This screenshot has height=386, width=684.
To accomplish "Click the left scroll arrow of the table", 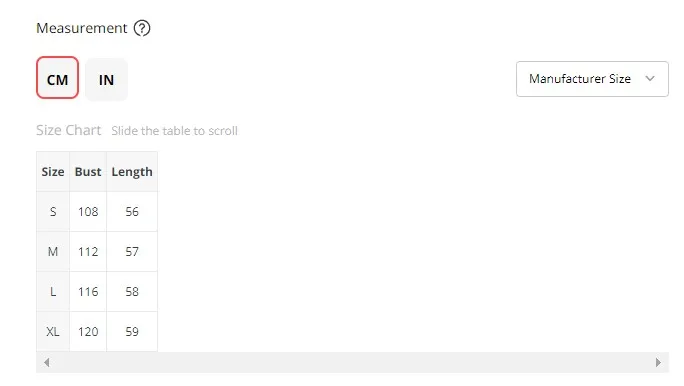I will (x=47, y=362).
